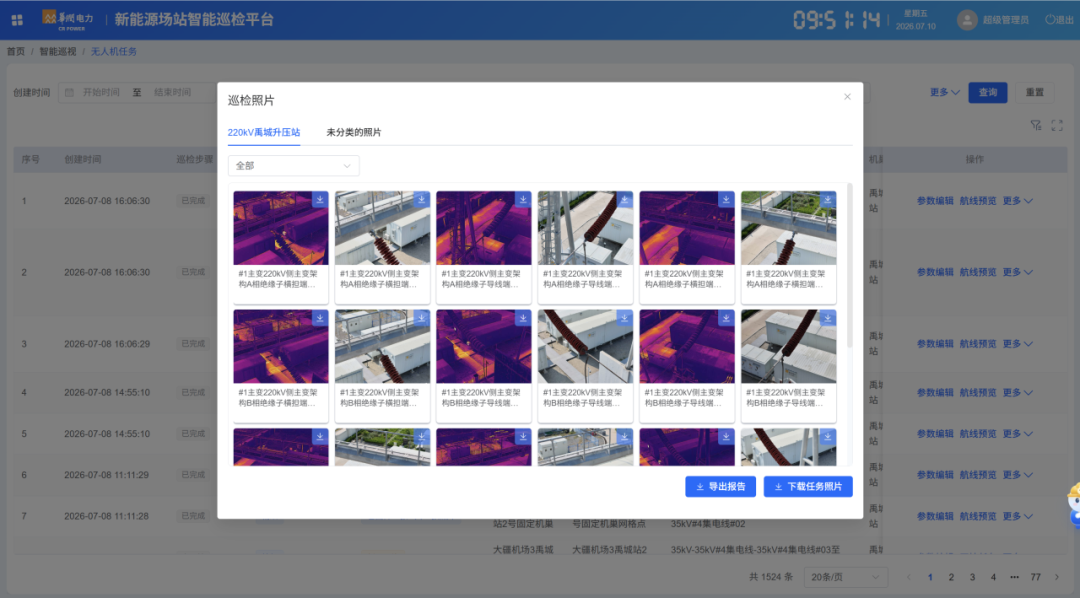Click the 退出 logout power icon
The image size is (1080, 598).
1050,20
